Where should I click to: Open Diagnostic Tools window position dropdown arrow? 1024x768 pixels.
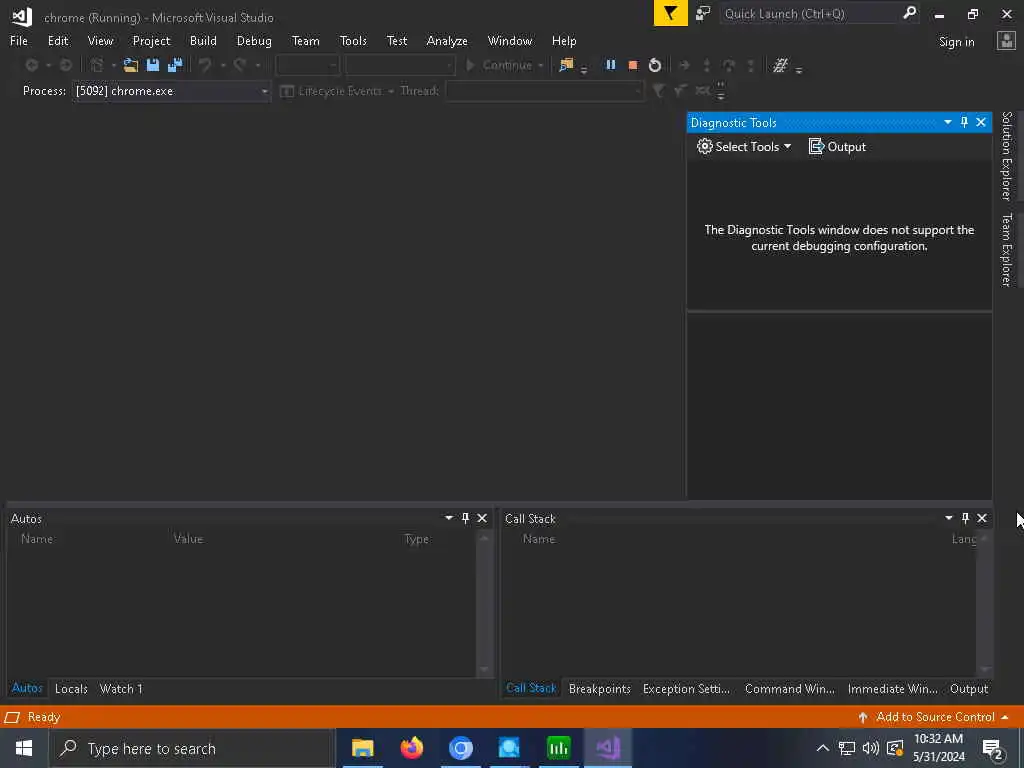pos(948,122)
